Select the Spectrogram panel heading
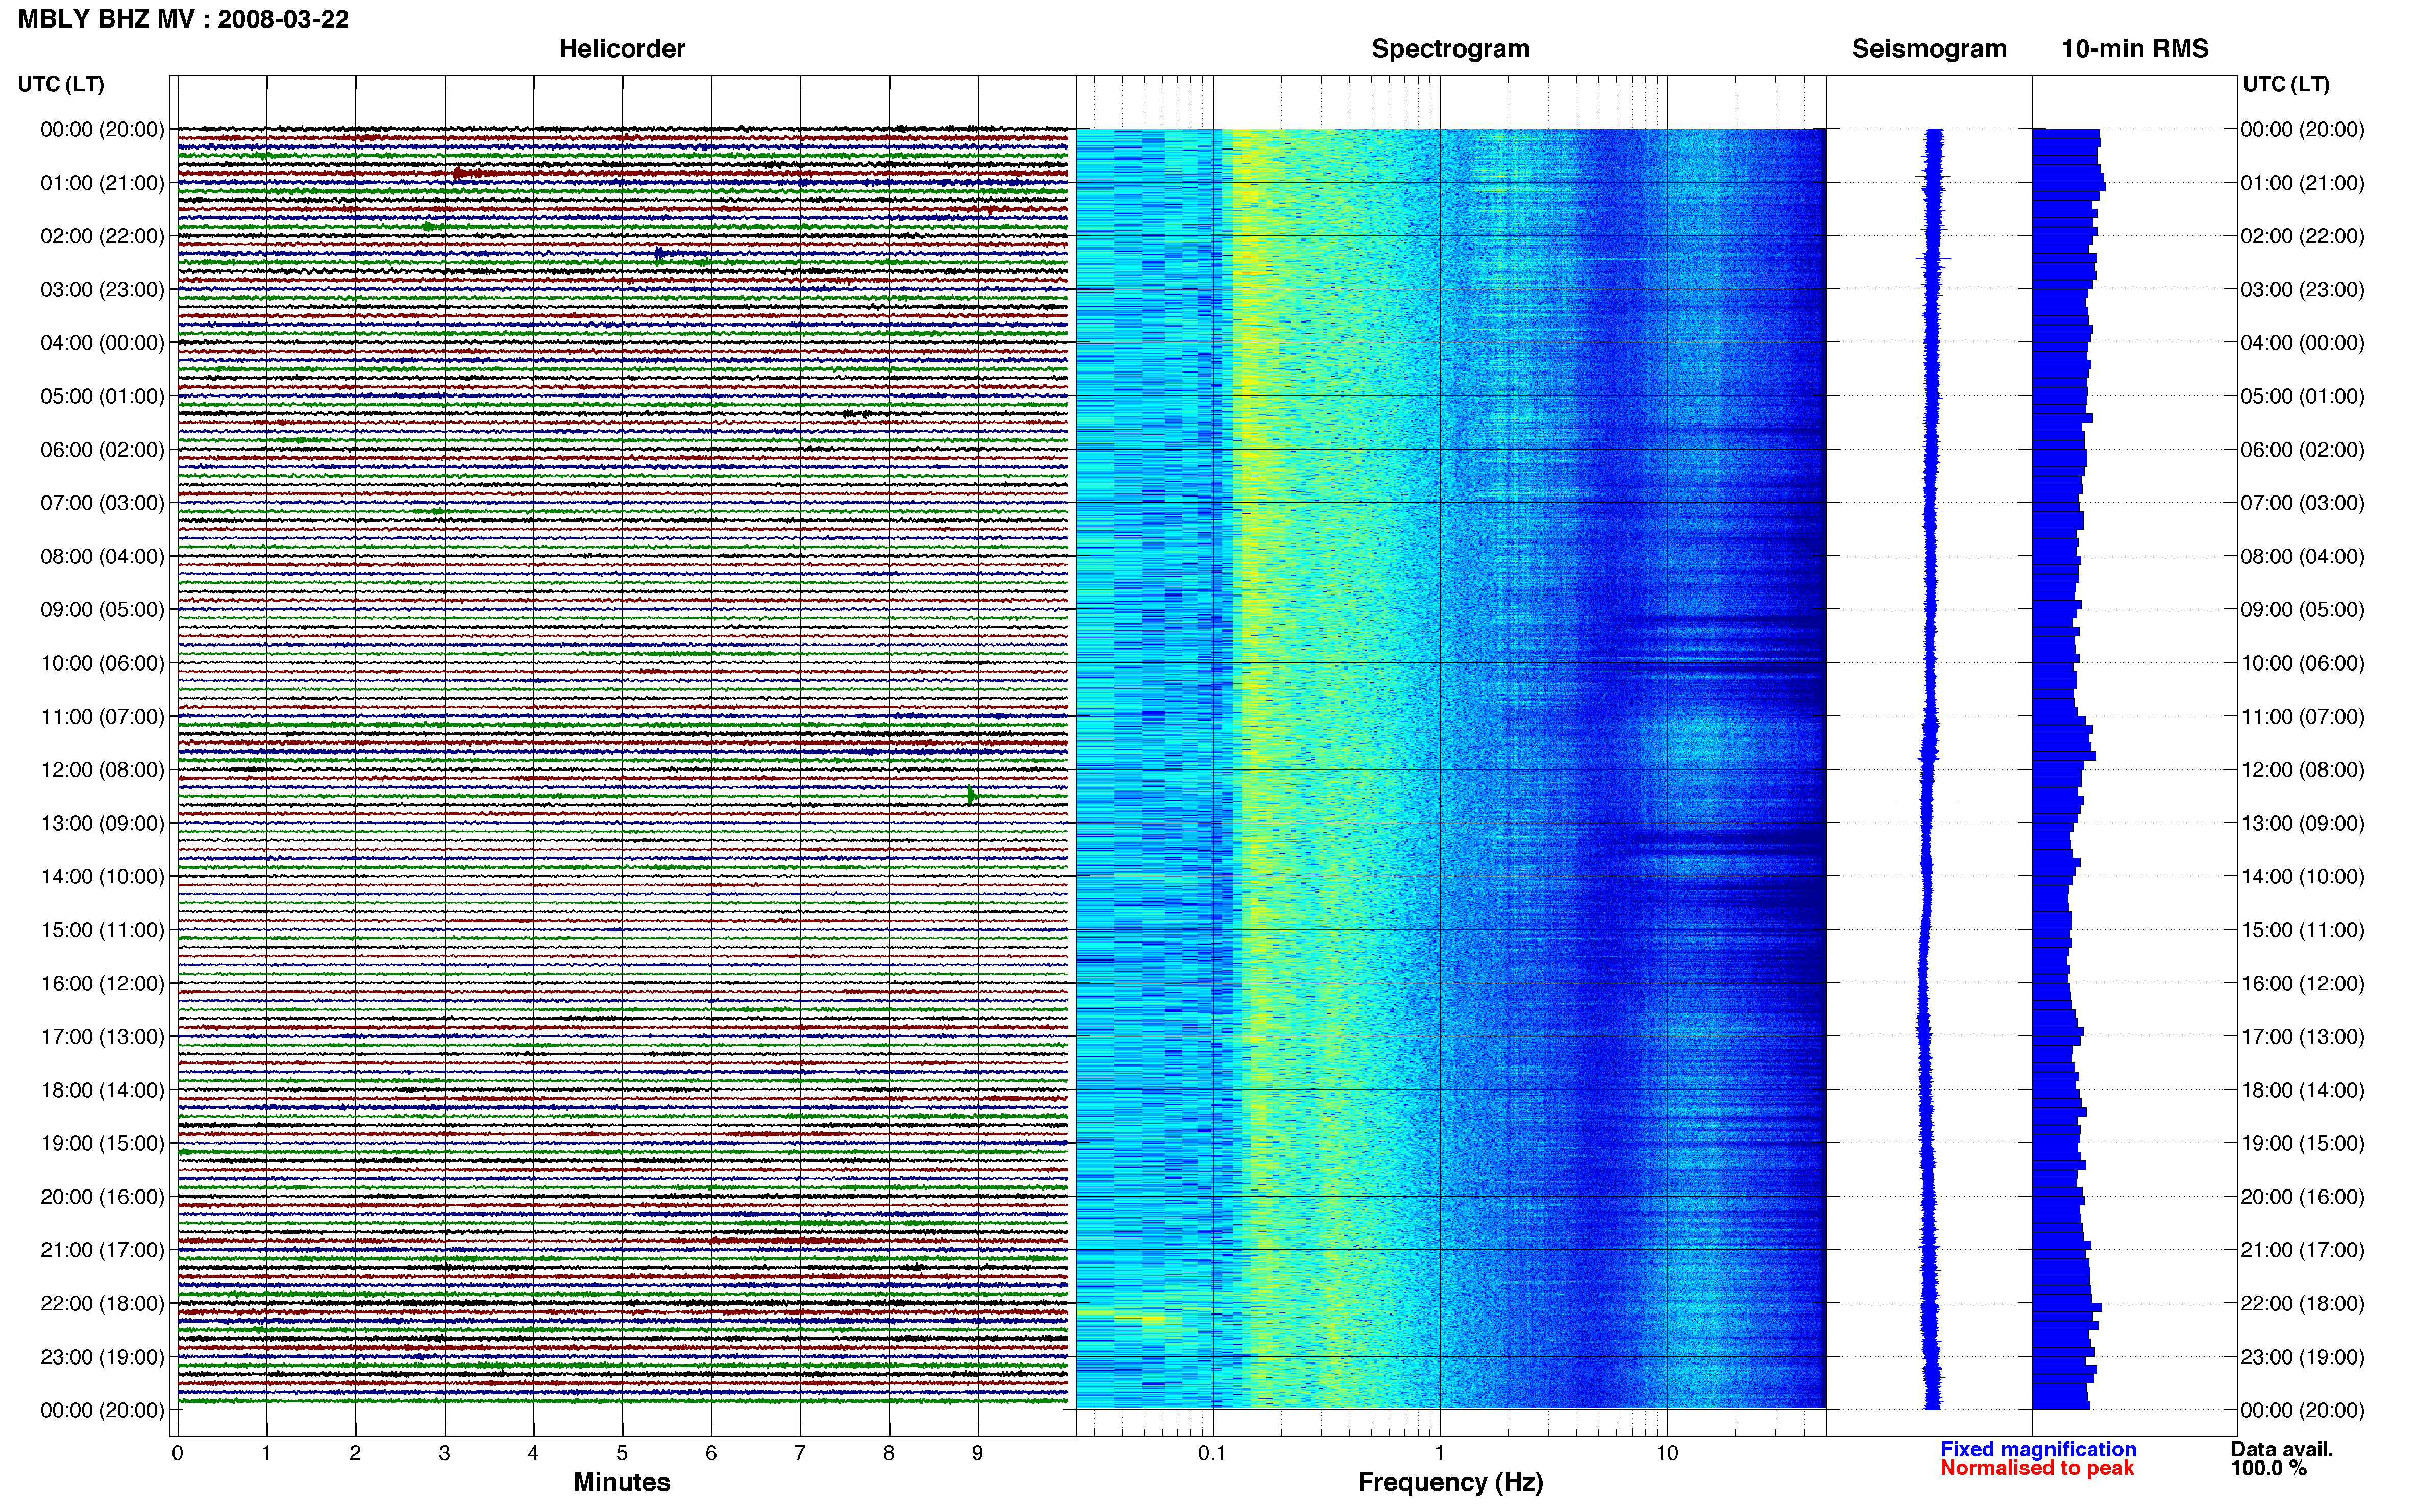Screen dimensions: 2419x1512 coord(1450,48)
